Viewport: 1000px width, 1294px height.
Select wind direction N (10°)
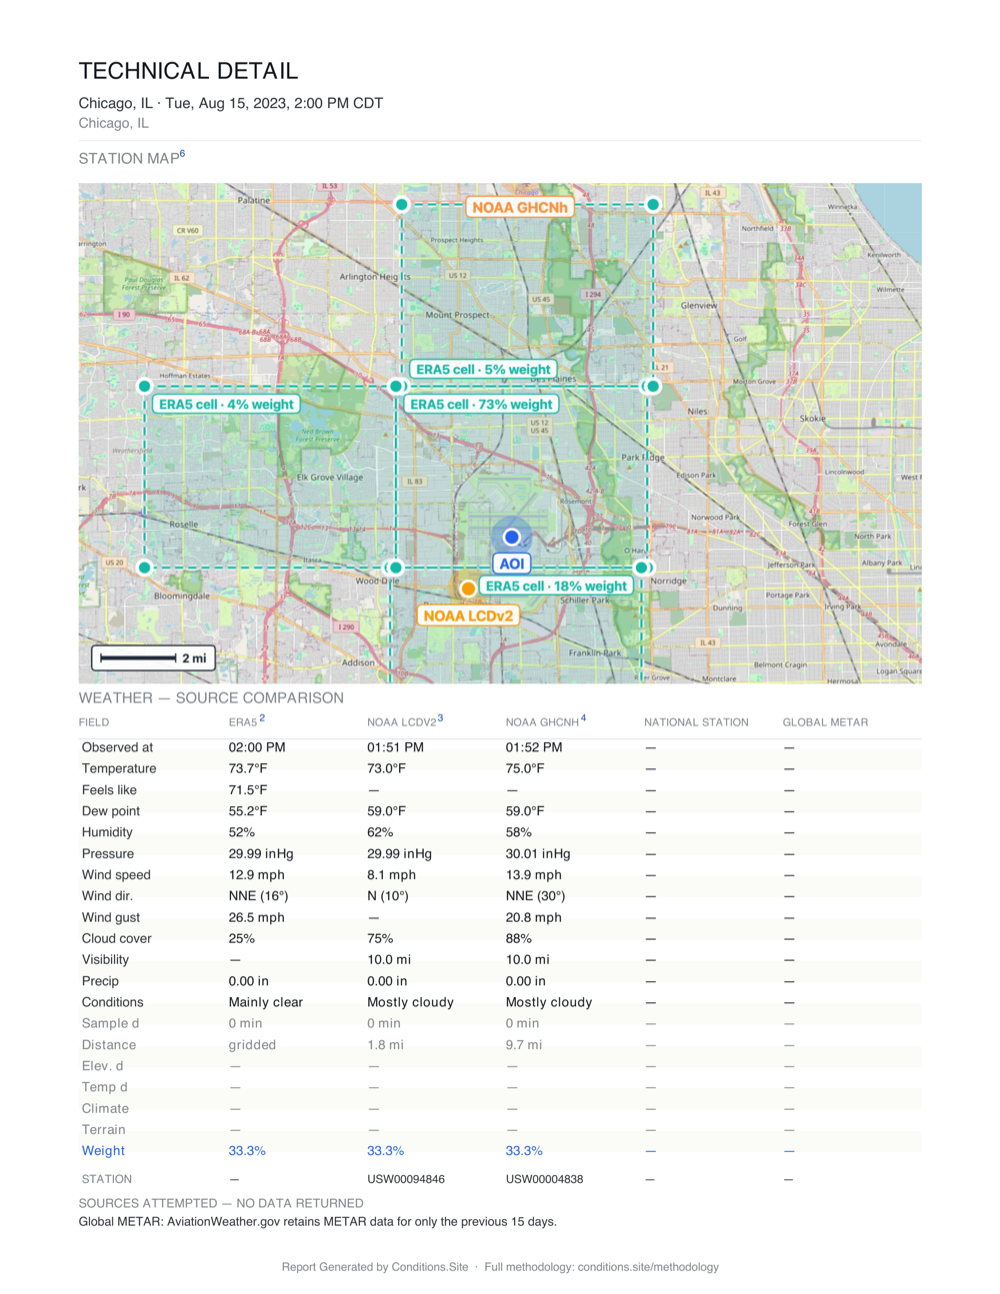[387, 896]
